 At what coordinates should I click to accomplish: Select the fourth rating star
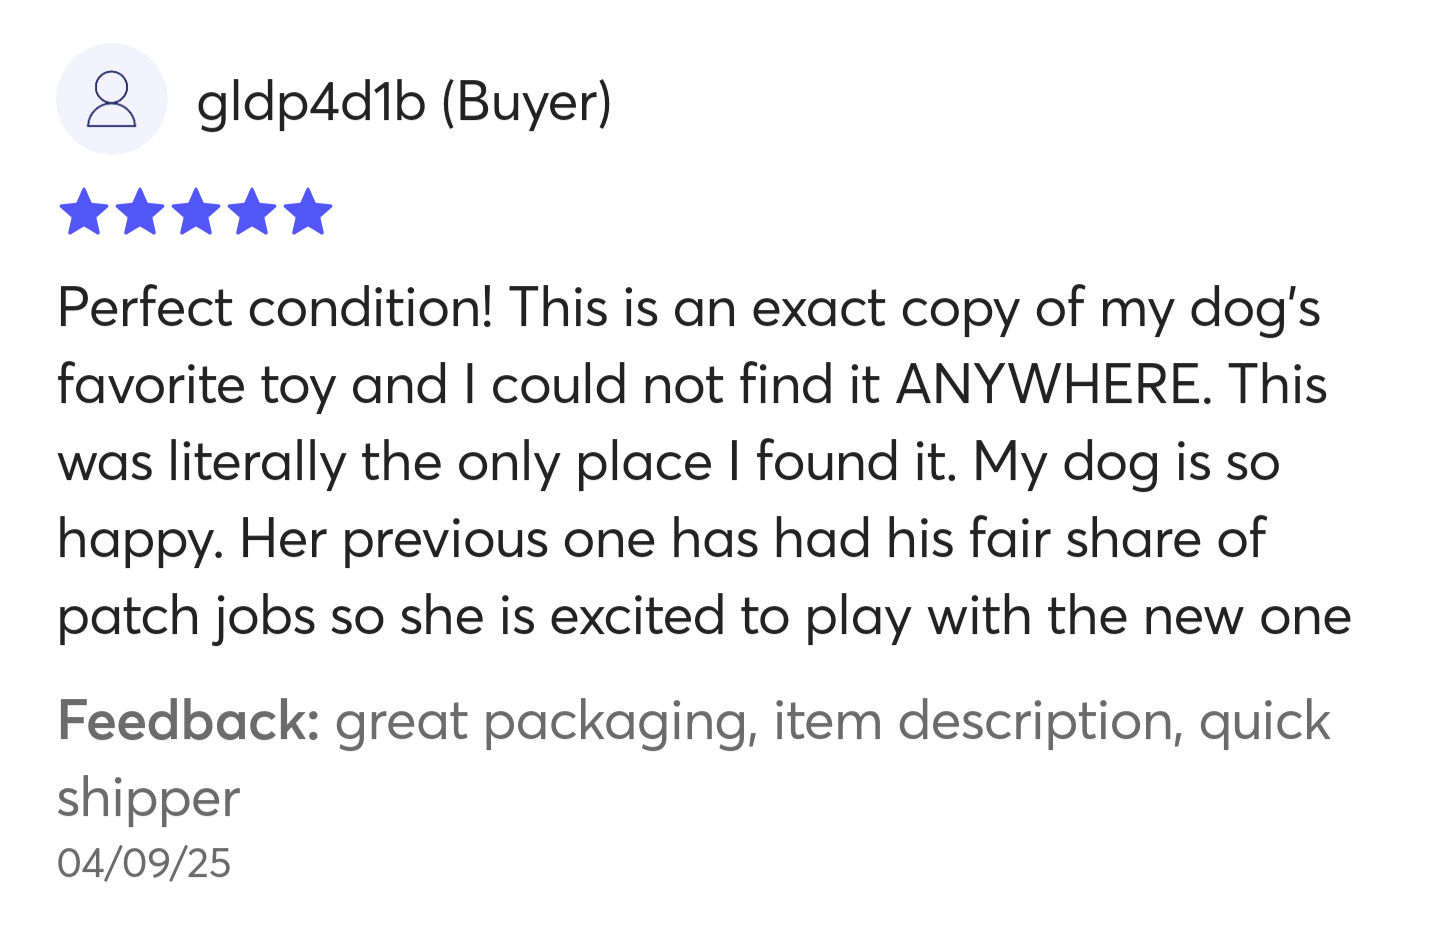251,212
